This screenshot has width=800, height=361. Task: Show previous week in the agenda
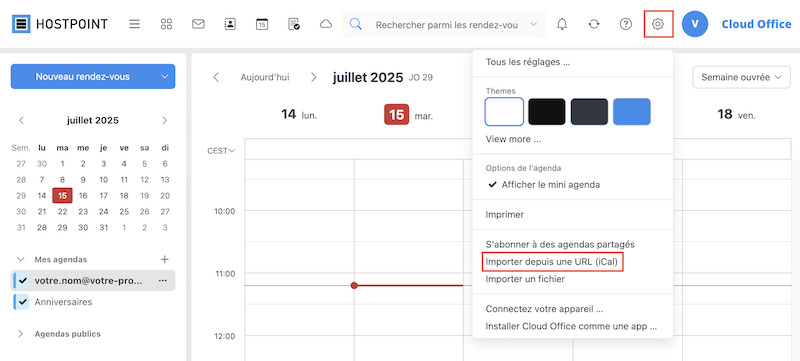point(216,77)
